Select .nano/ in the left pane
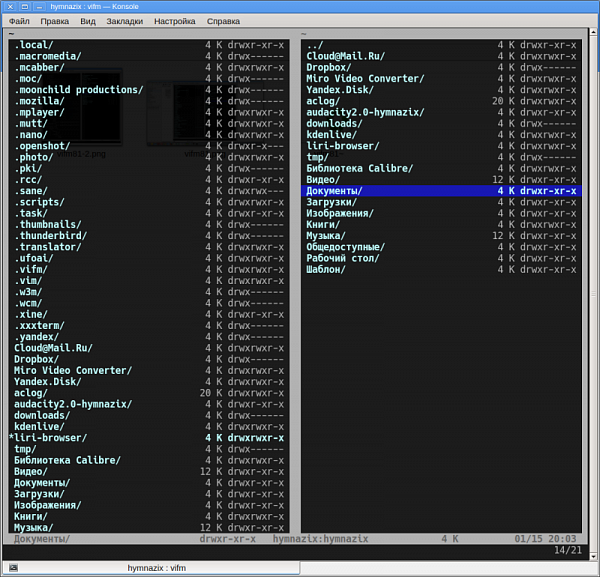The width and height of the screenshot is (600, 577). click(149, 135)
